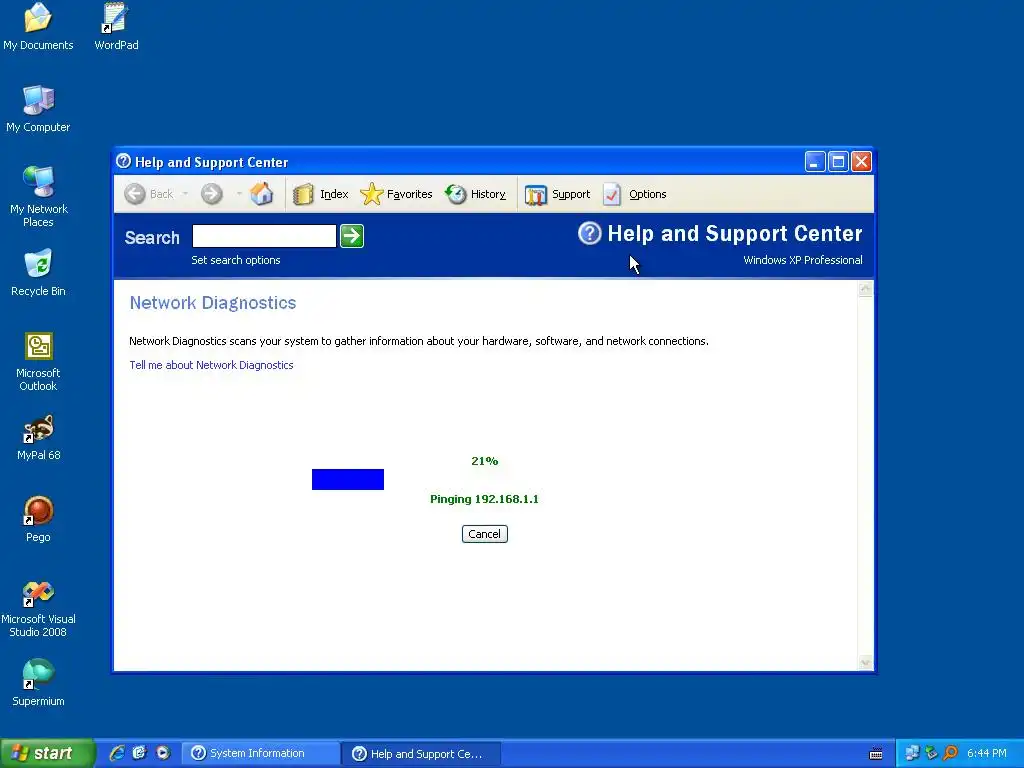Switch to System Information taskbar button
The image size is (1024, 768).
pos(260,754)
